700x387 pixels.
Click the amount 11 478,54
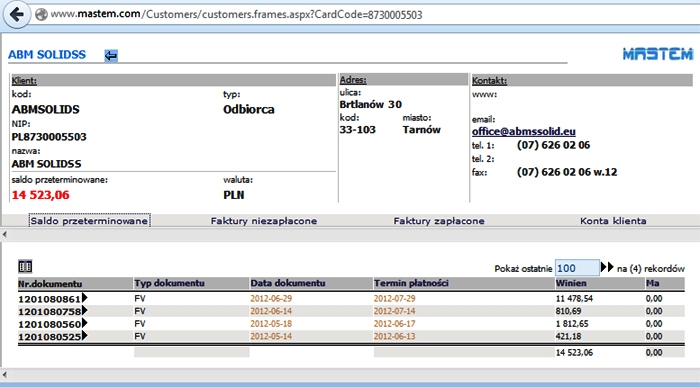(574, 298)
